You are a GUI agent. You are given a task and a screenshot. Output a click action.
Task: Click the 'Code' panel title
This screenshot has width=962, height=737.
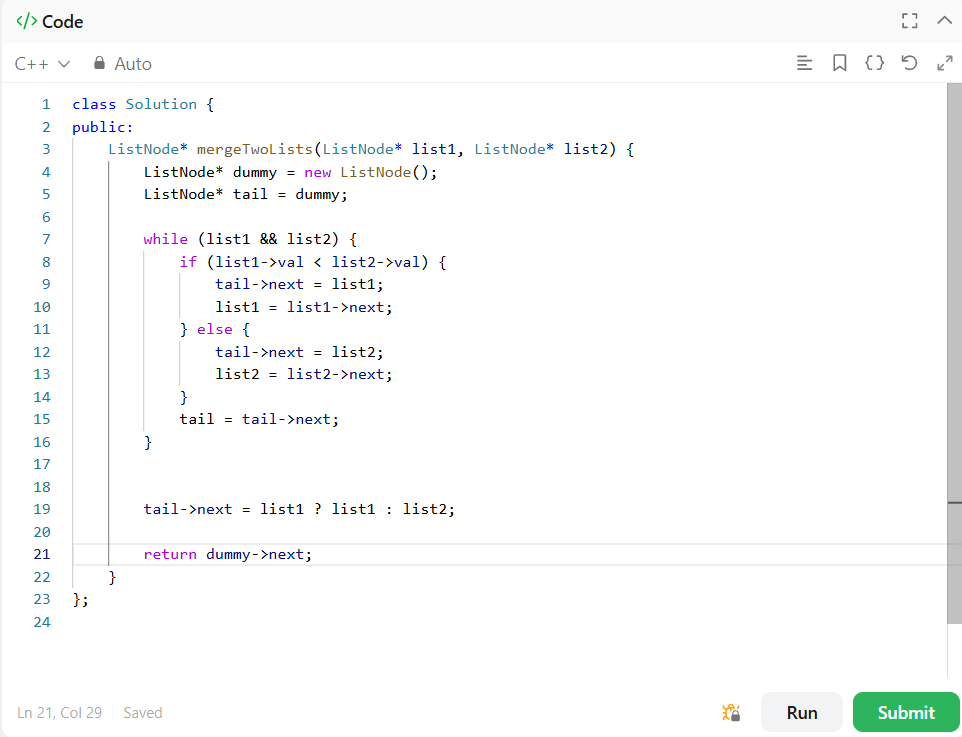tap(63, 21)
